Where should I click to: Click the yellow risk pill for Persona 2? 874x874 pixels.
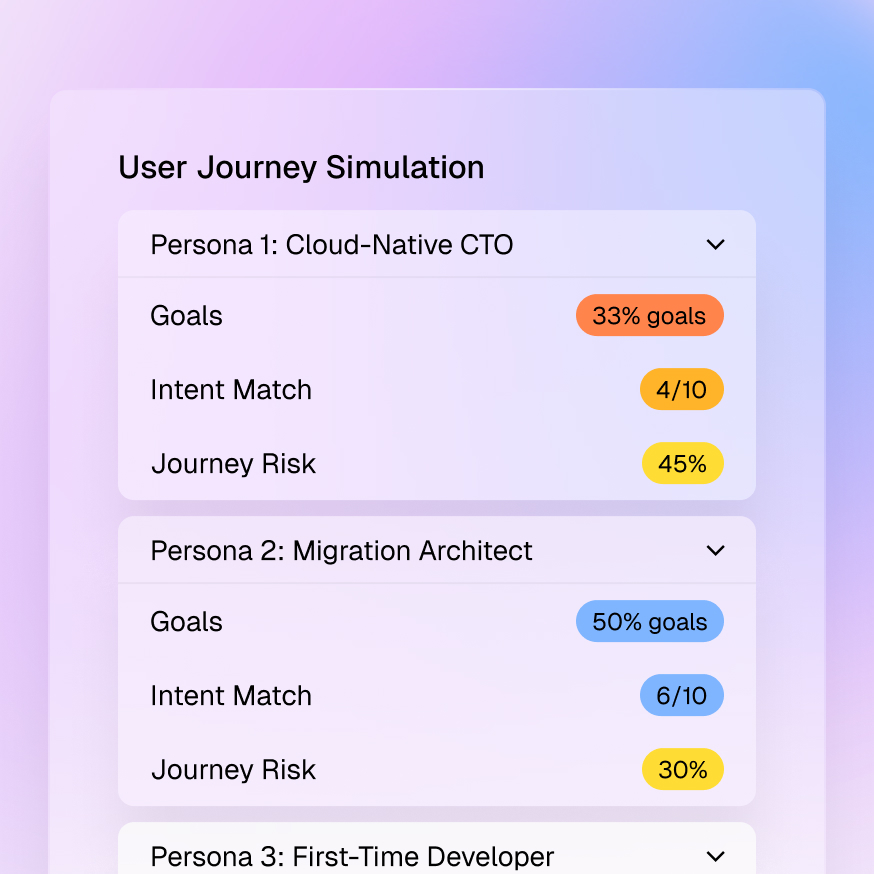pos(682,769)
